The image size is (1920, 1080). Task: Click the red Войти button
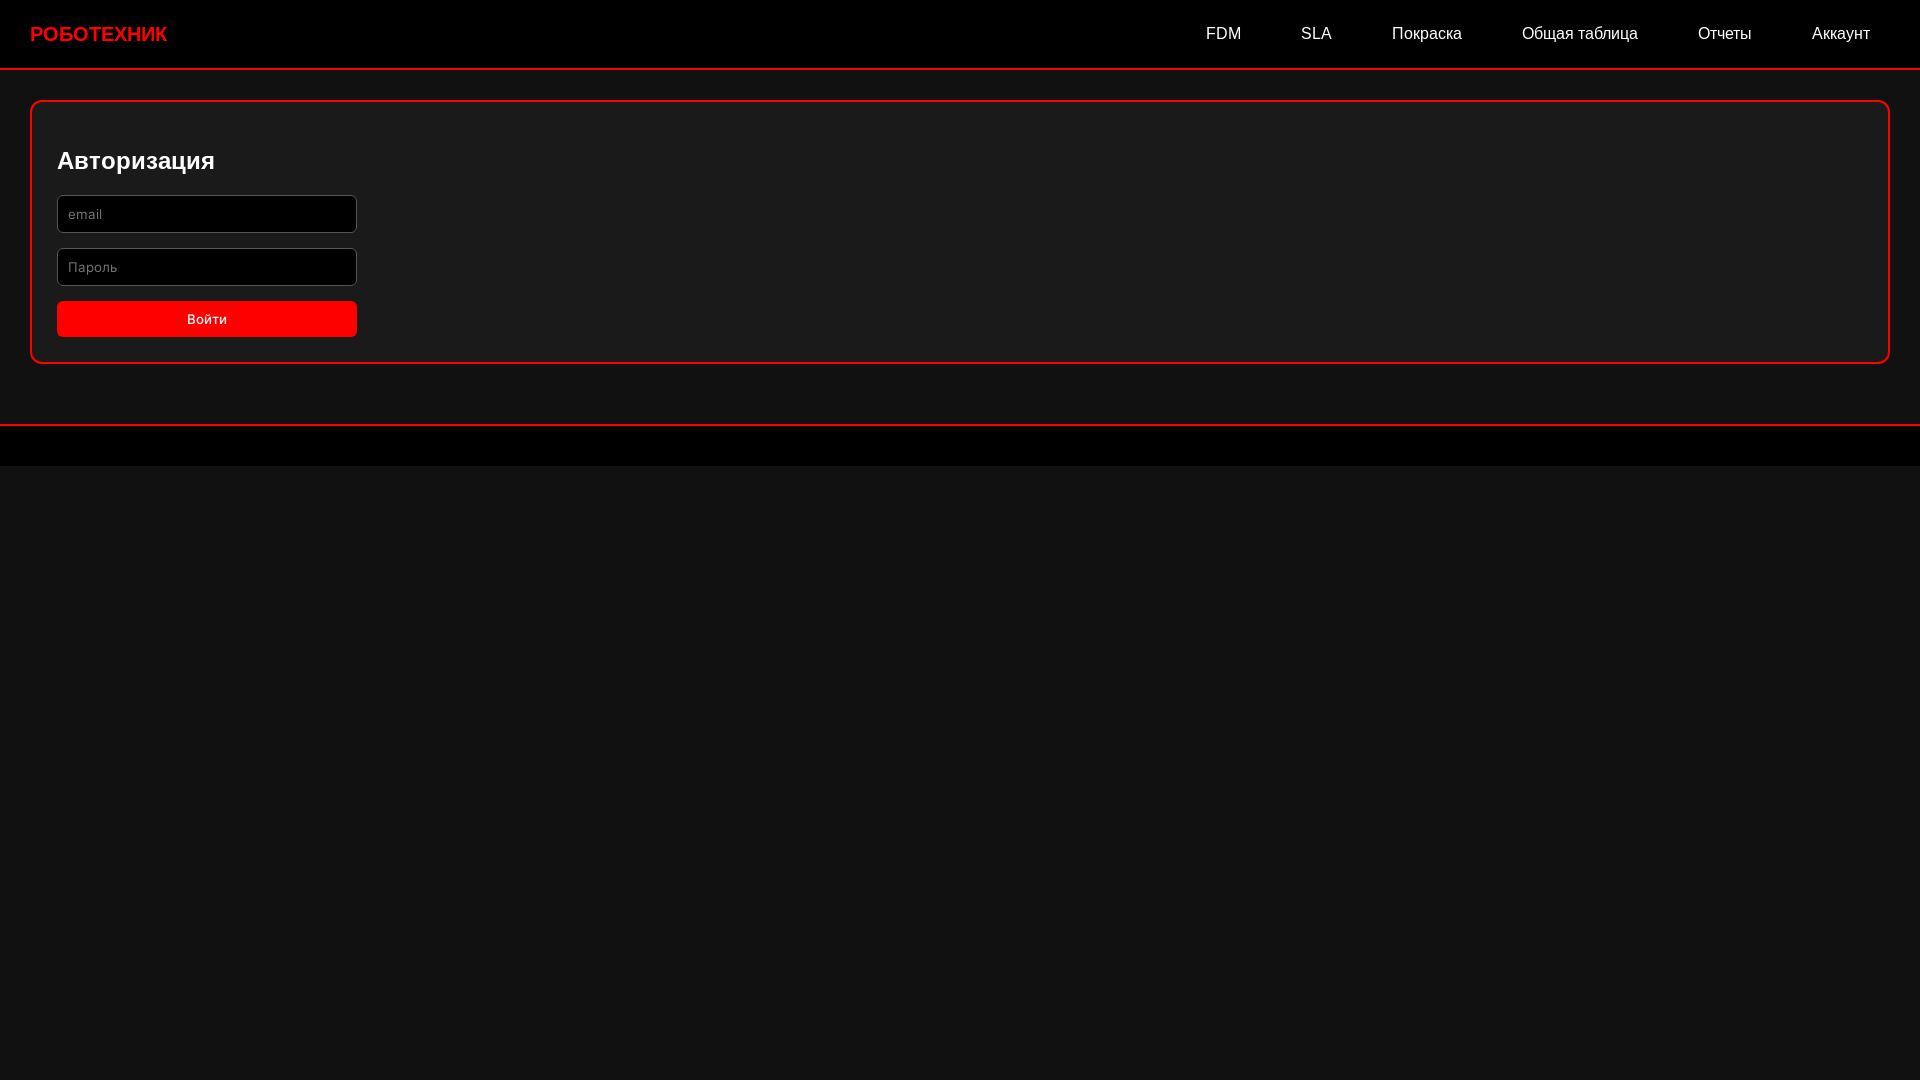[x=207, y=319]
